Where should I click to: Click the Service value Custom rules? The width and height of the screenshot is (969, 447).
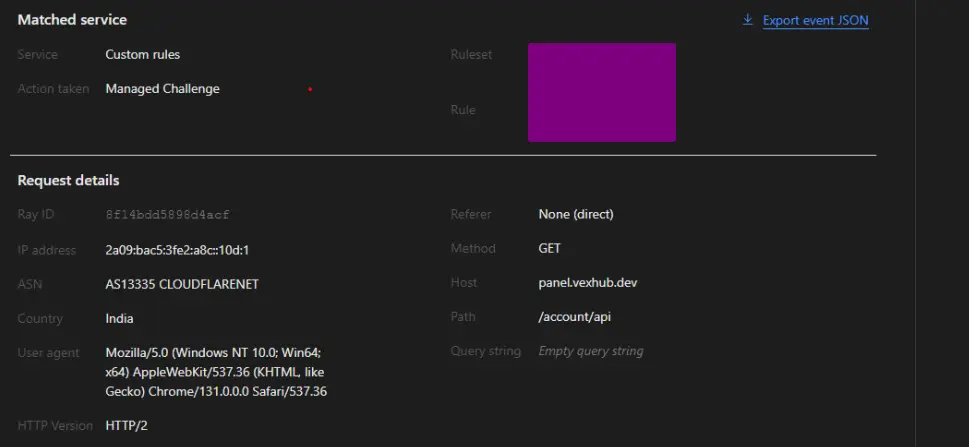[143, 54]
